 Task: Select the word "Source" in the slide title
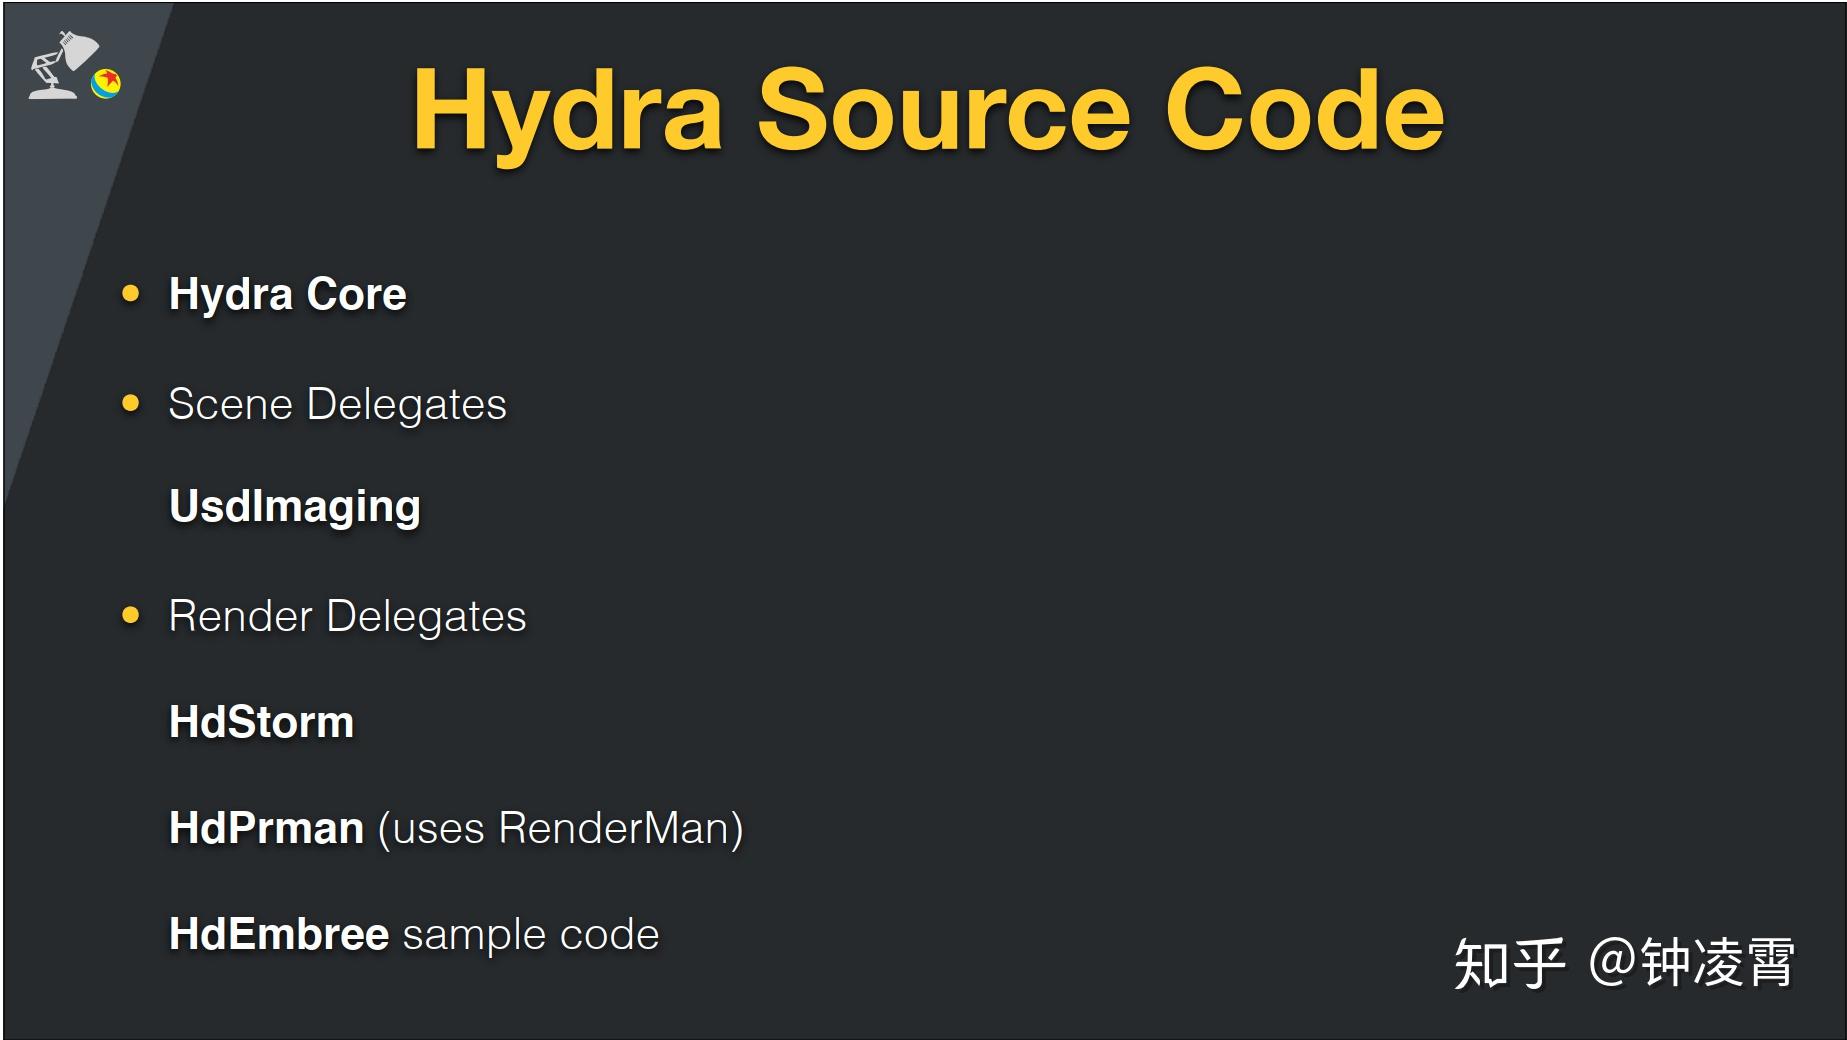pos(943,110)
